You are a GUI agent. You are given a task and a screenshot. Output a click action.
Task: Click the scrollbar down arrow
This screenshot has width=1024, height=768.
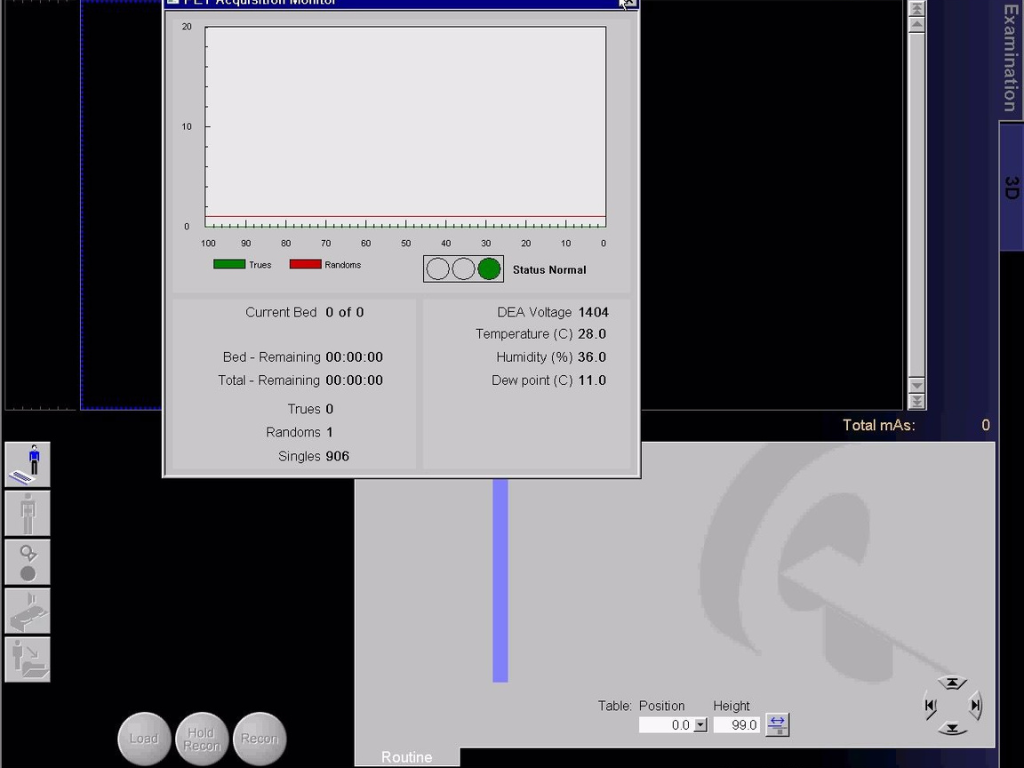(x=916, y=386)
